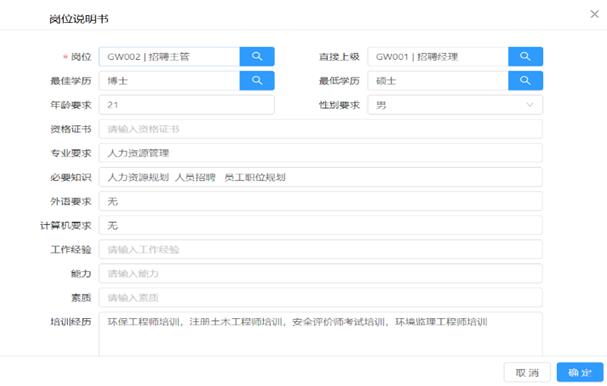
Task: Click the empty 能力 input field
Action: [321, 273]
